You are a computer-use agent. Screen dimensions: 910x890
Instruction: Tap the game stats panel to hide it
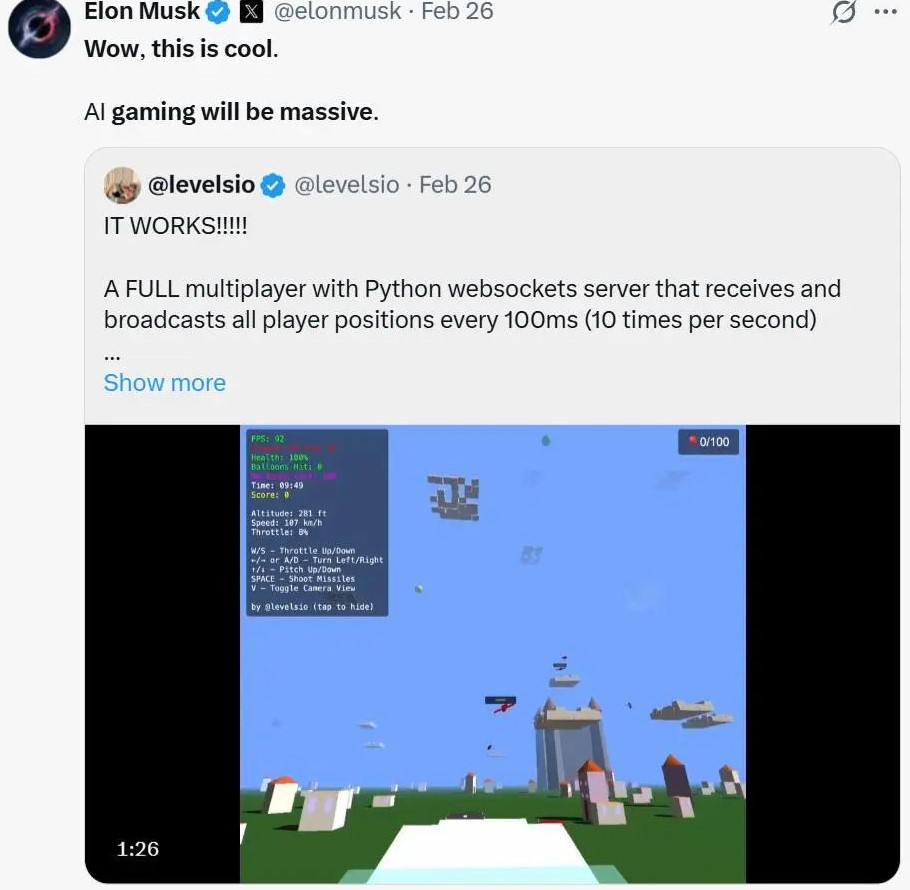[317, 522]
